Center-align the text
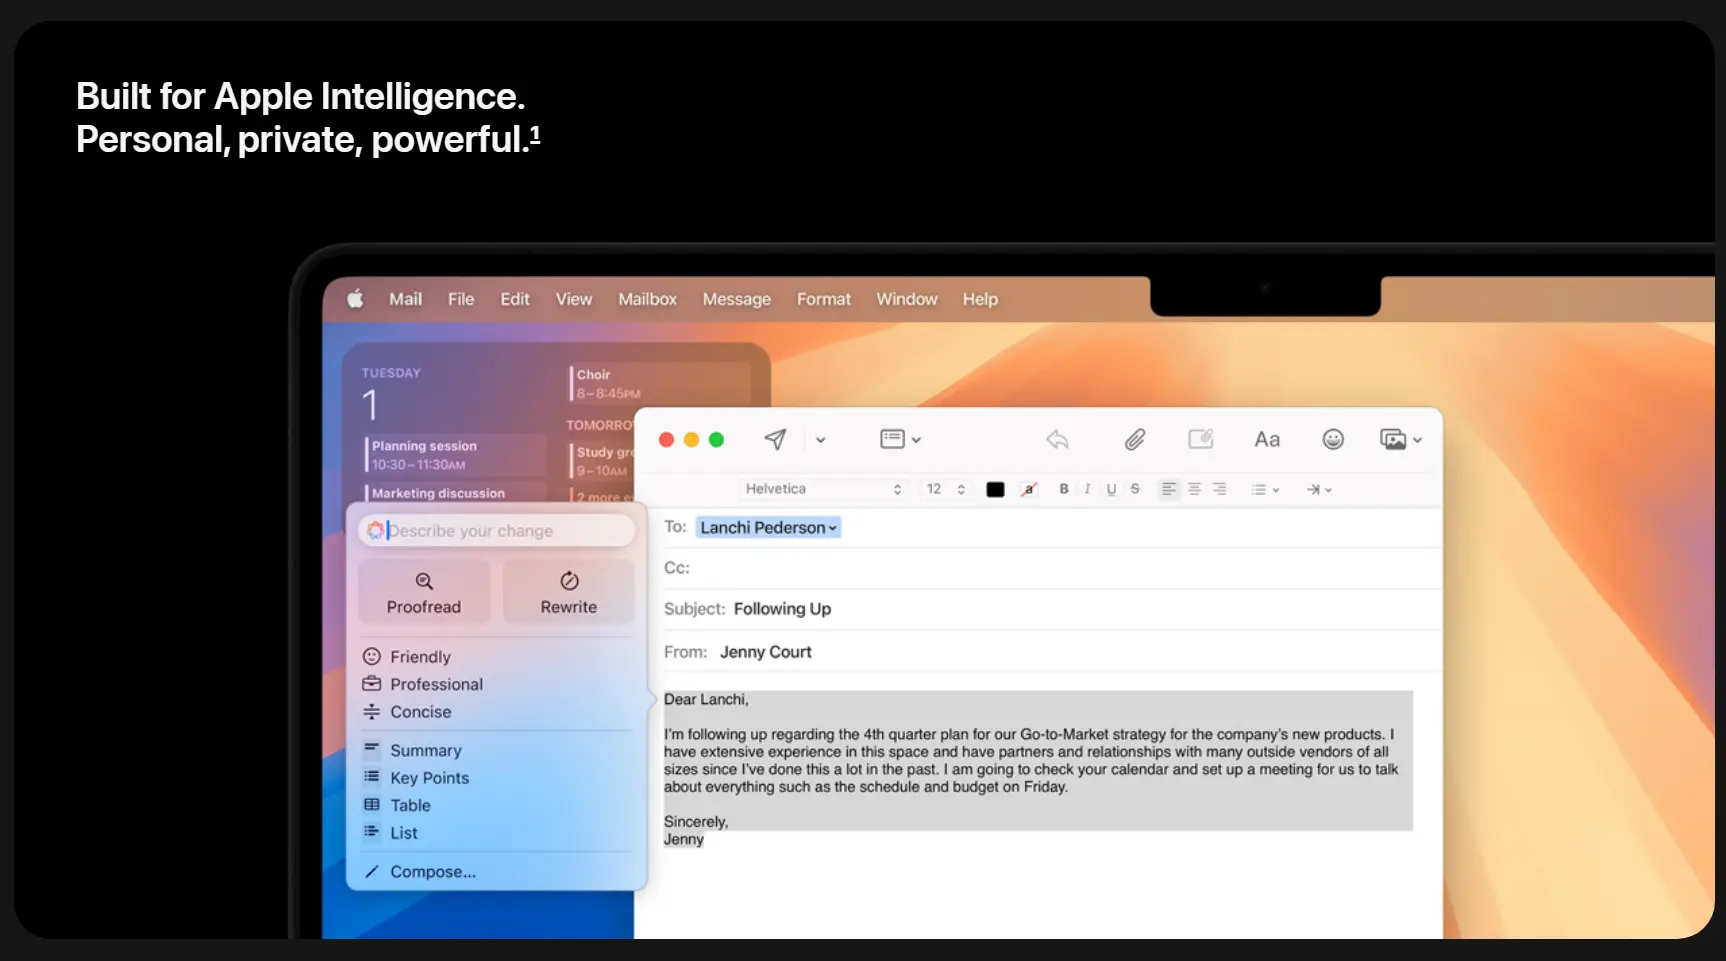1726x961 pixels. pyautogui.click(x=1194, y=489)
